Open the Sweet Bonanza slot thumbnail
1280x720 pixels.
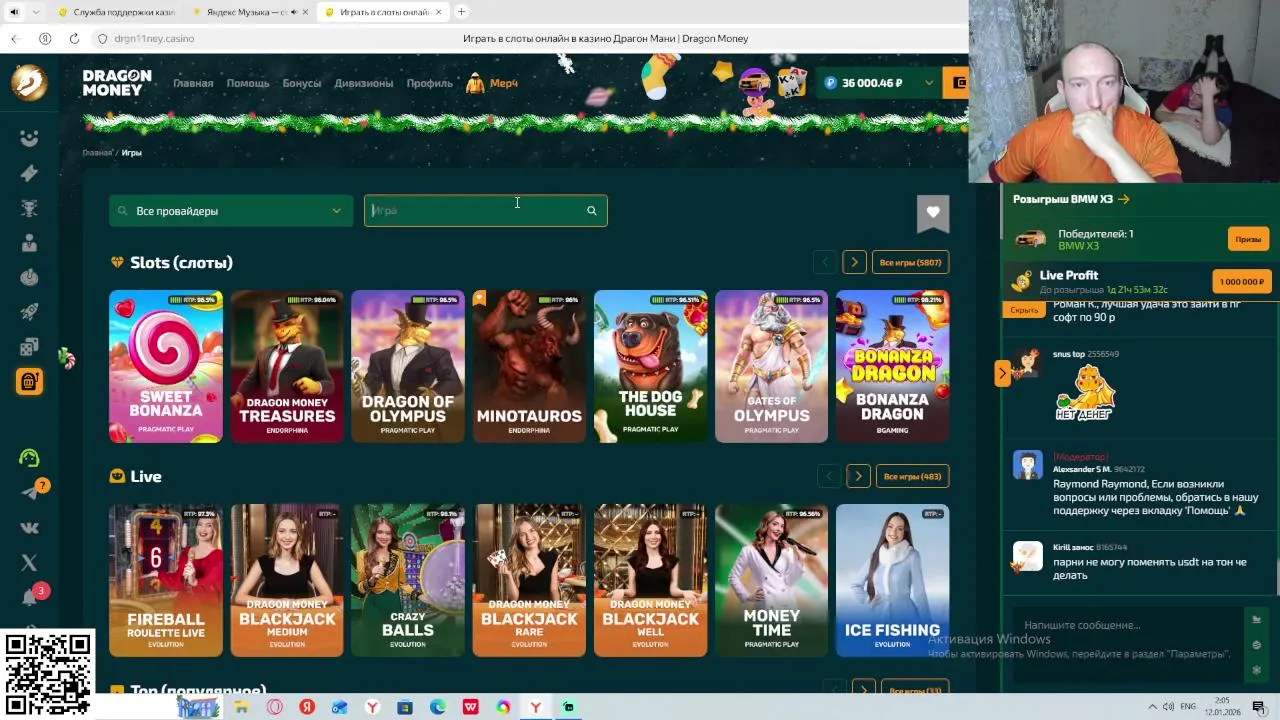(x=166, y=366)
